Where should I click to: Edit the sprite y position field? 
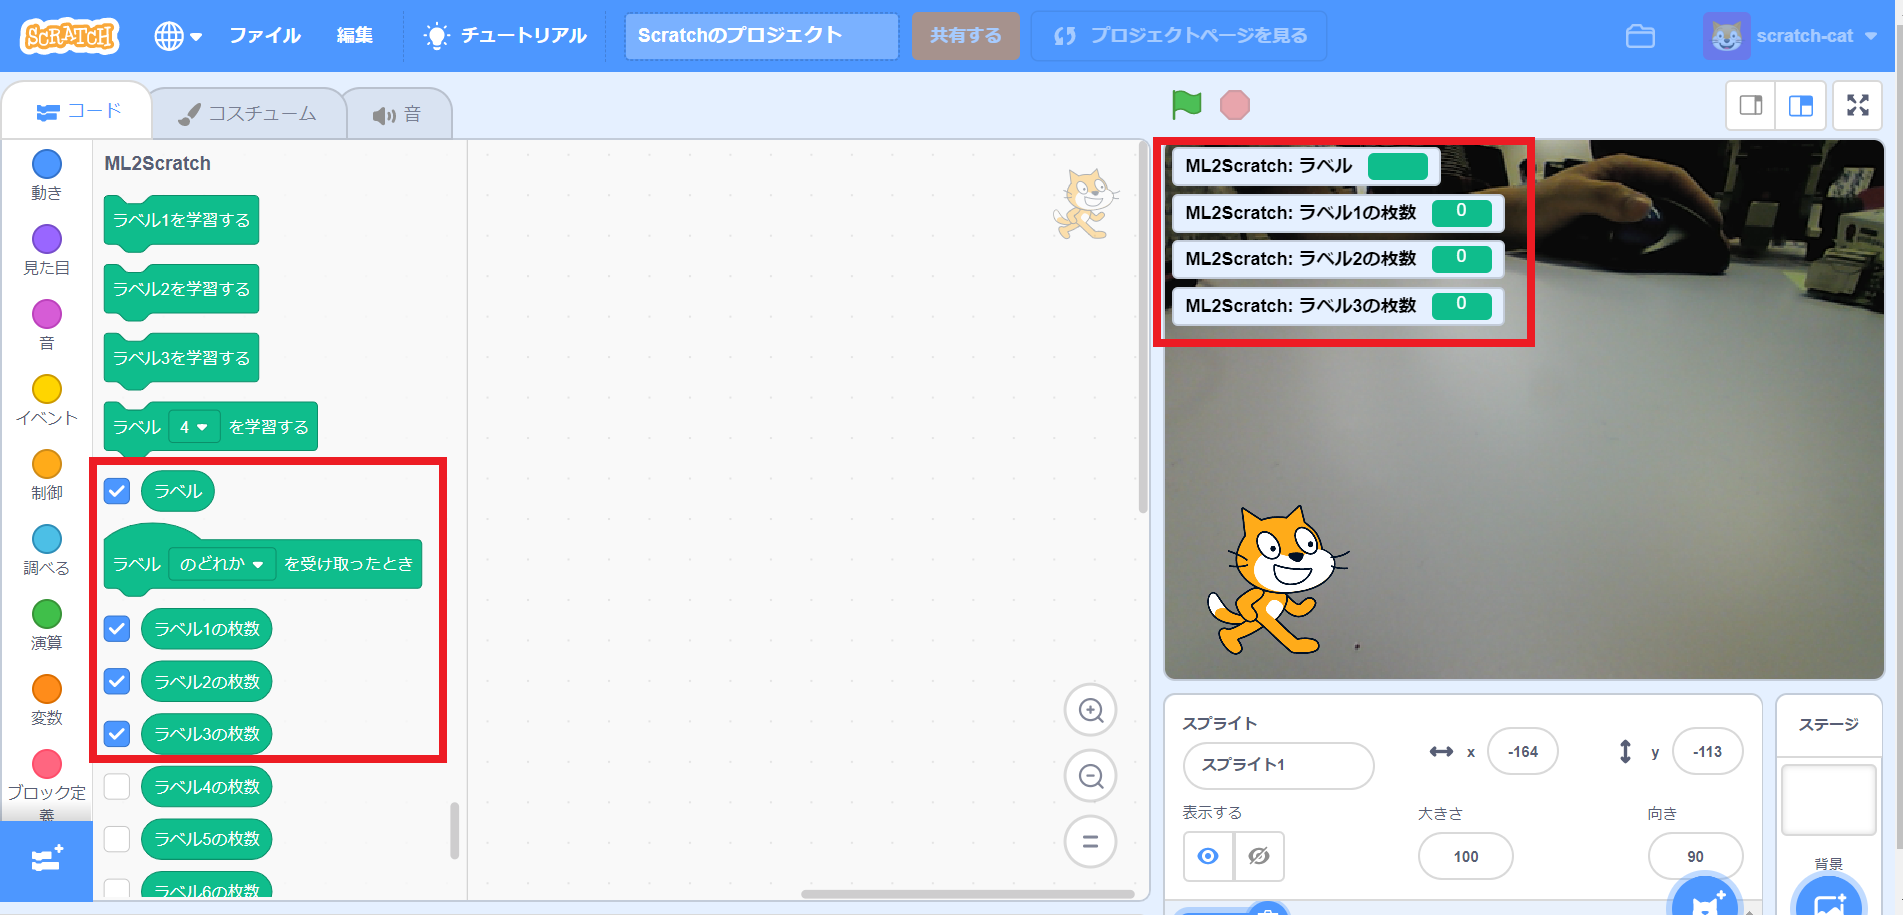(1707, 752)
